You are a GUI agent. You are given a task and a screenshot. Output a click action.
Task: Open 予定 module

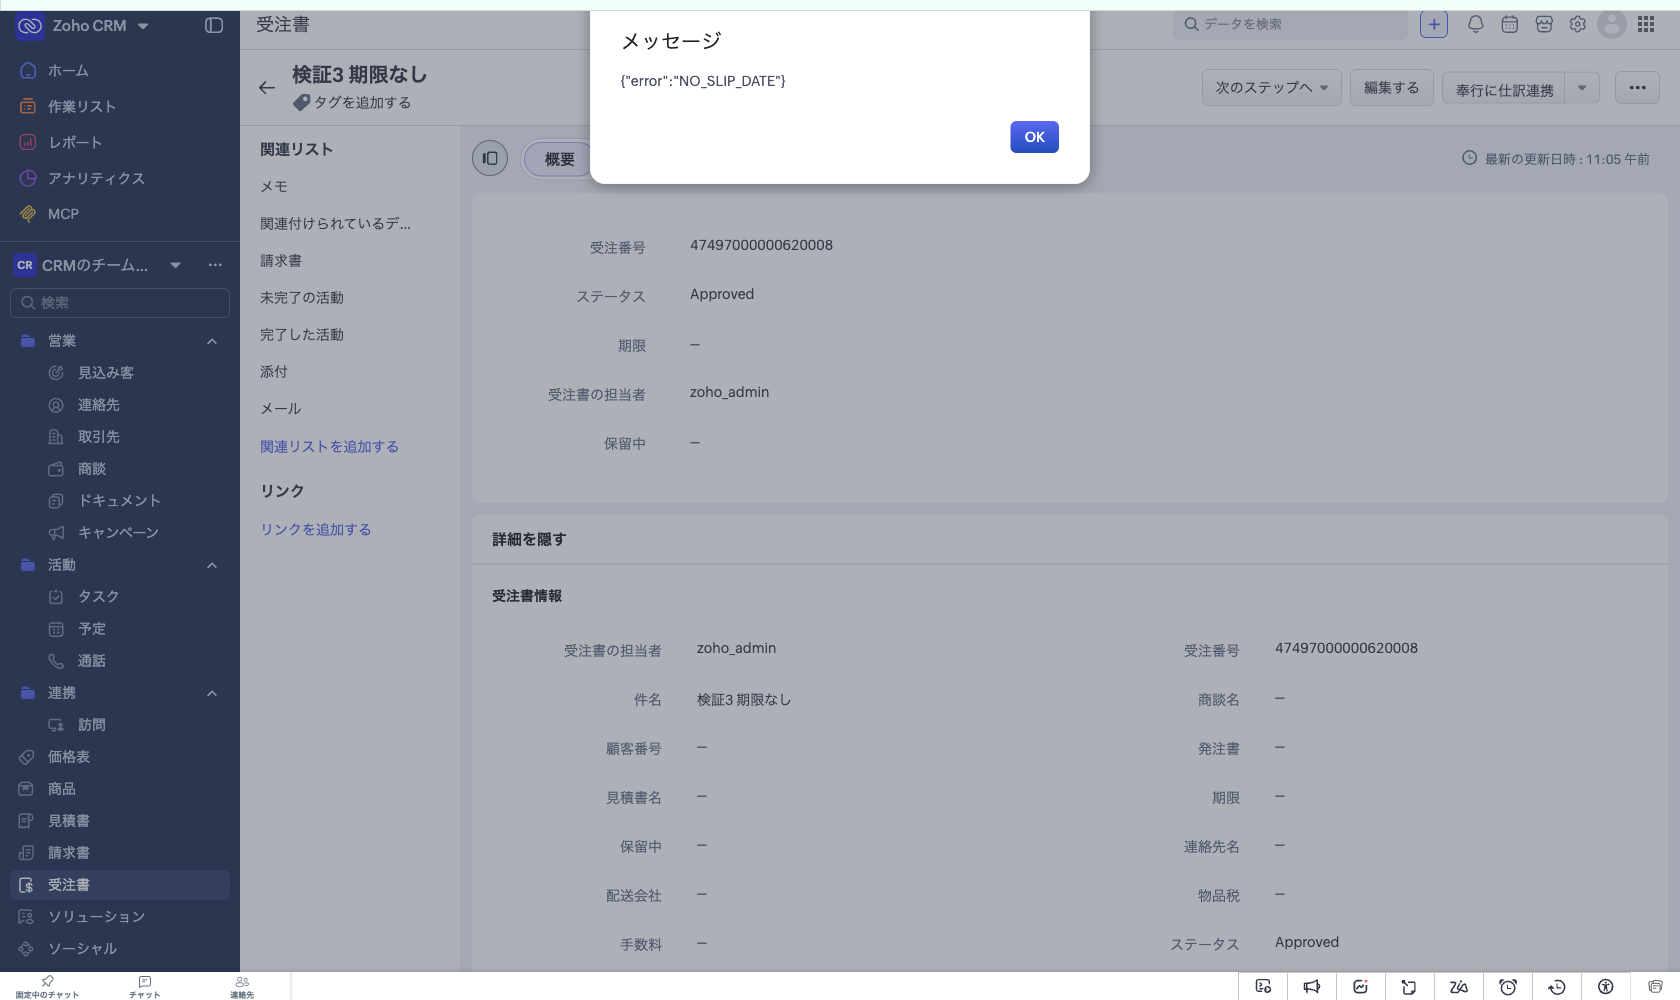pyautogui.click(x=92, y=629)
